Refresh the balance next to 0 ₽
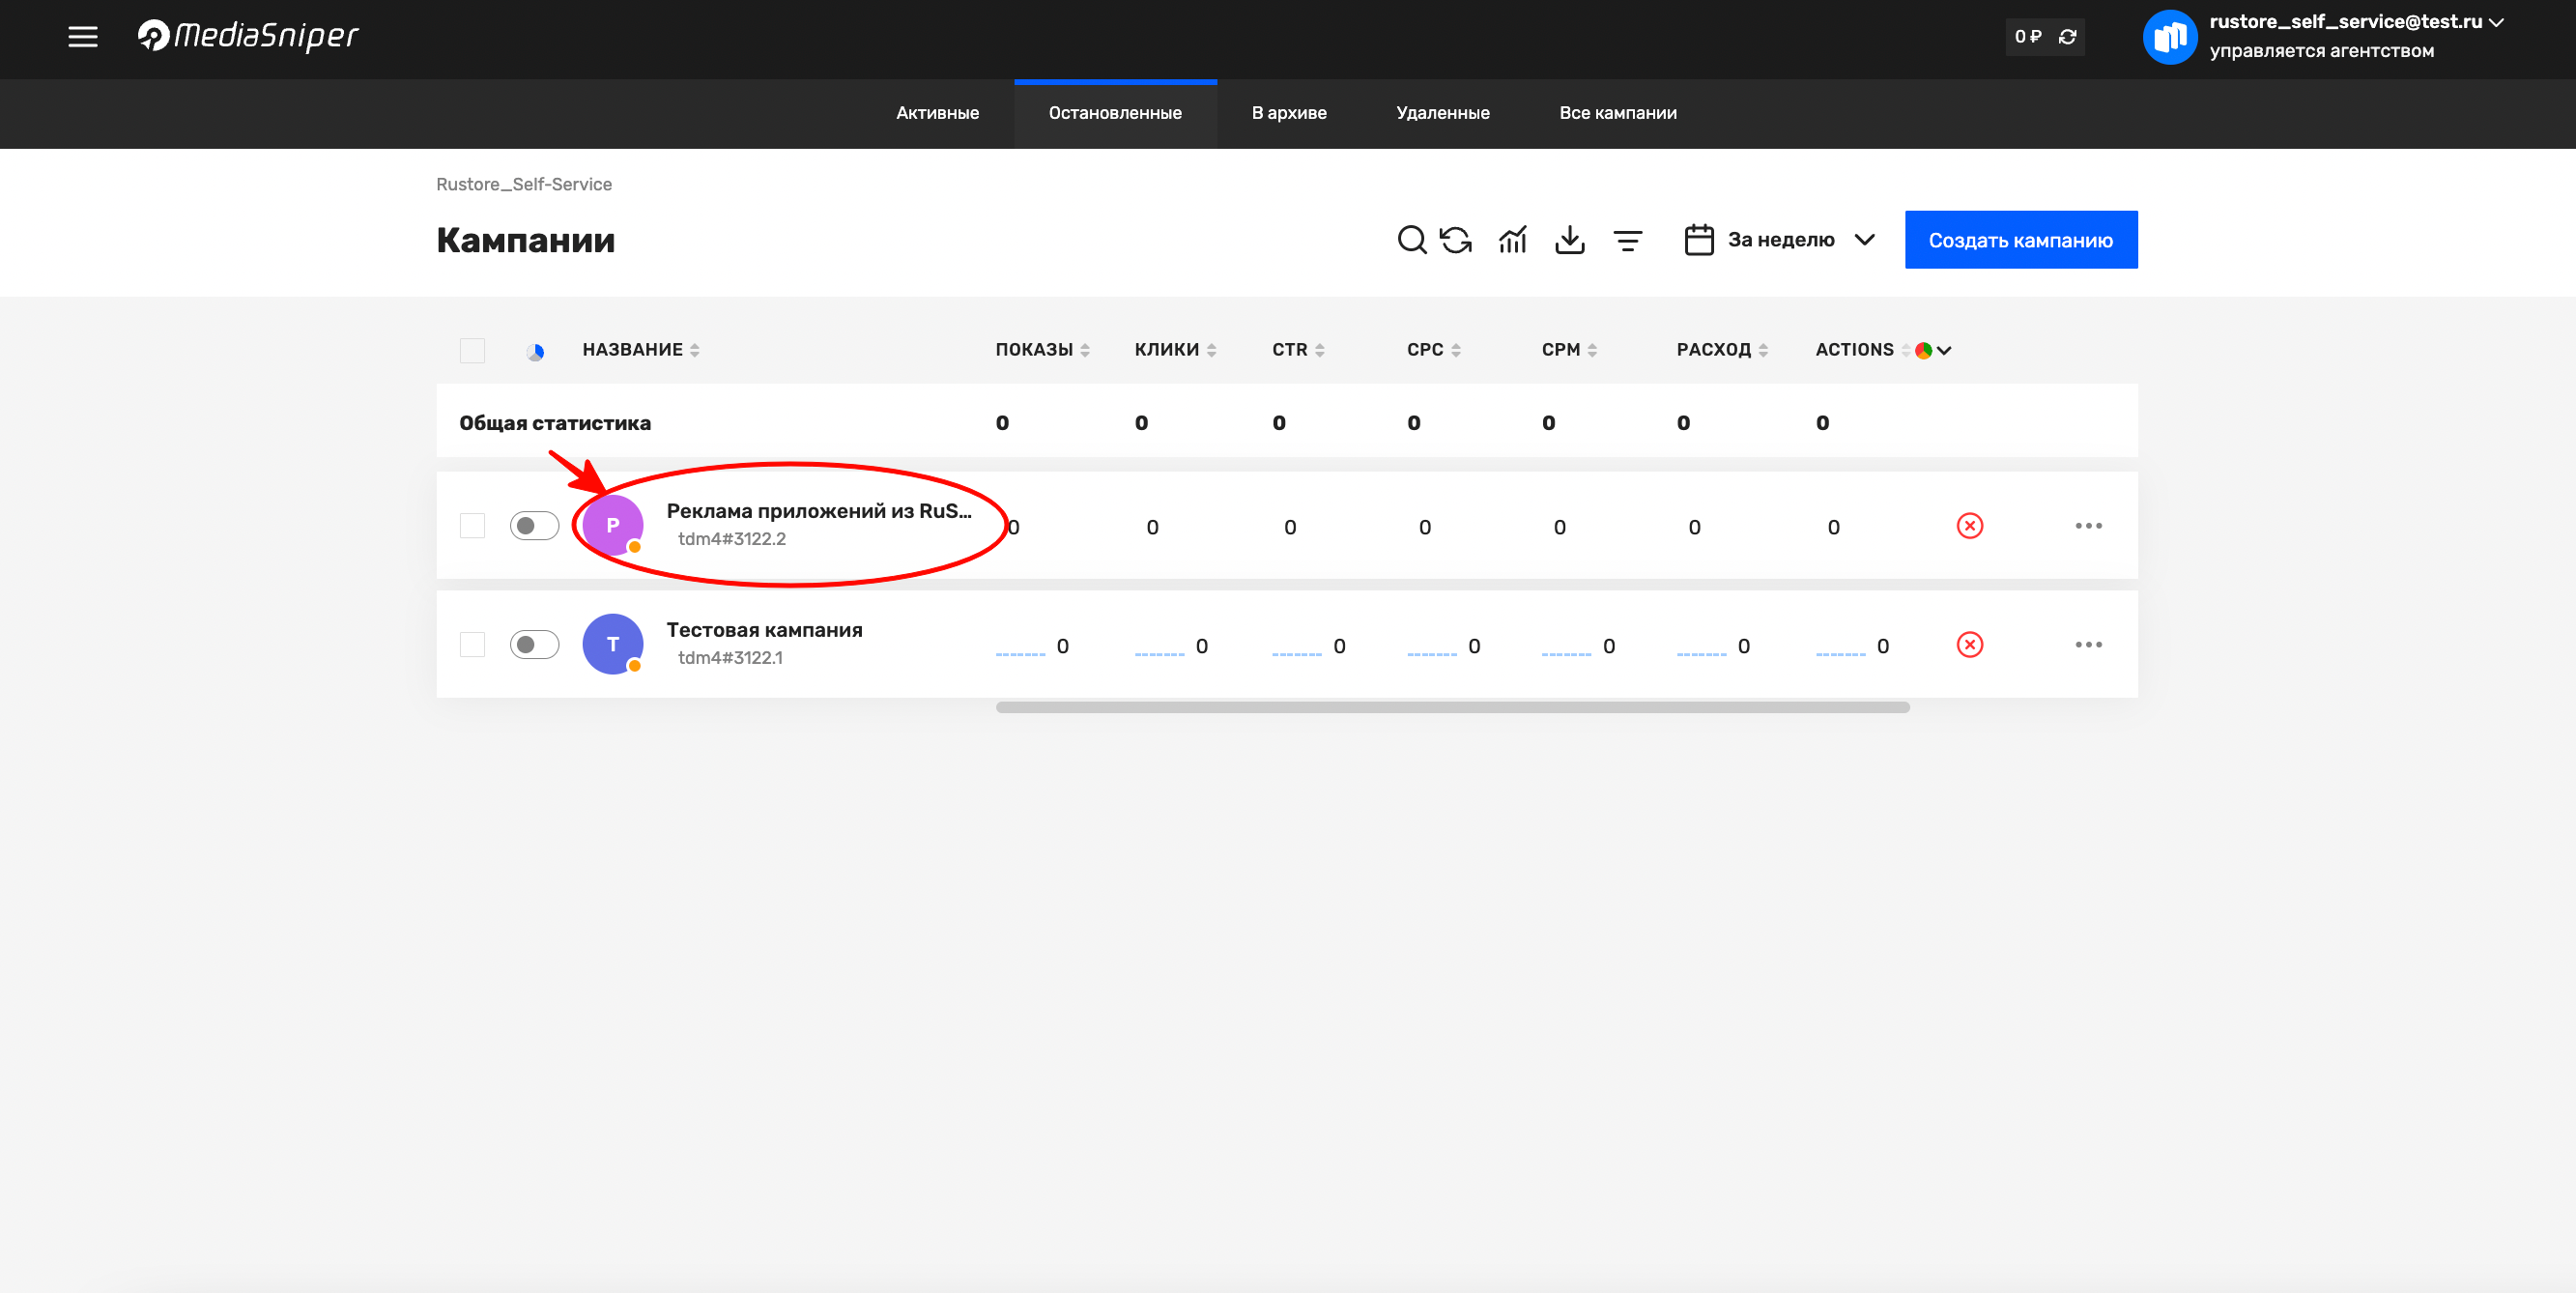Viewport: 2576px width, 1293px height. [2067, 37]
